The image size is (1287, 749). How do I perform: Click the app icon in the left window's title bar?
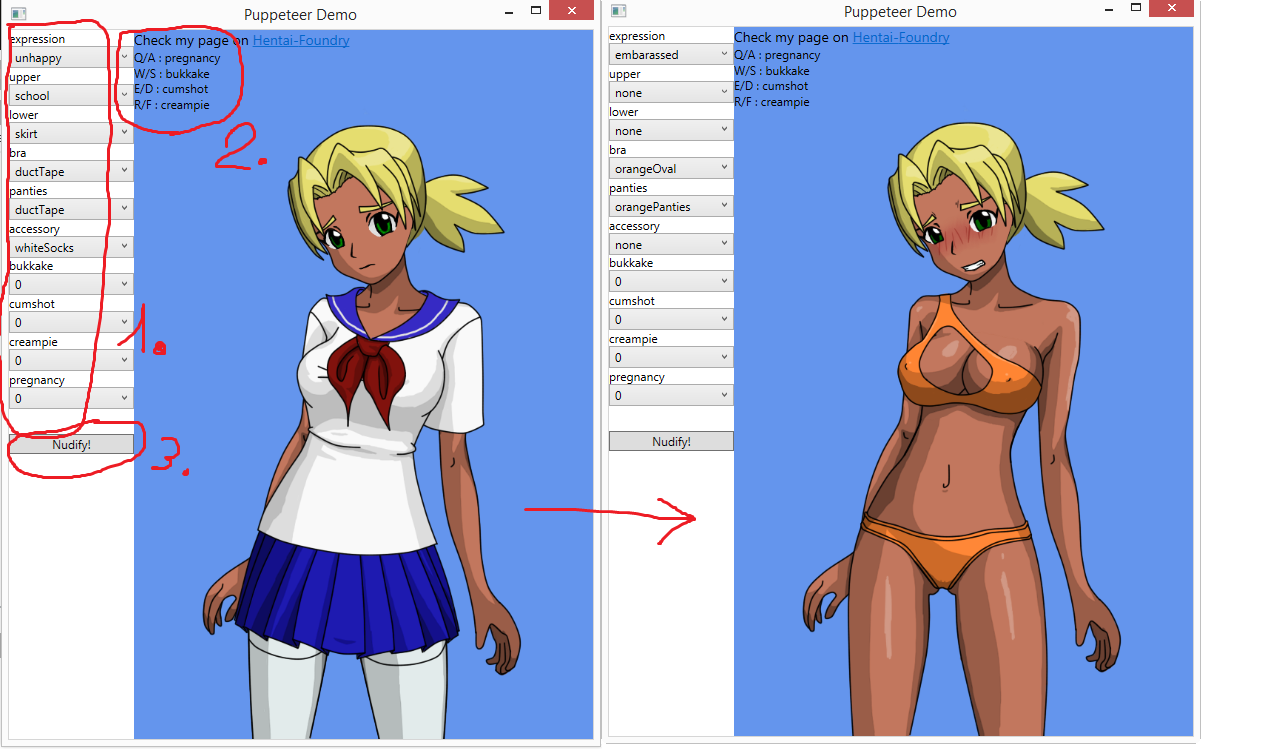18,14
